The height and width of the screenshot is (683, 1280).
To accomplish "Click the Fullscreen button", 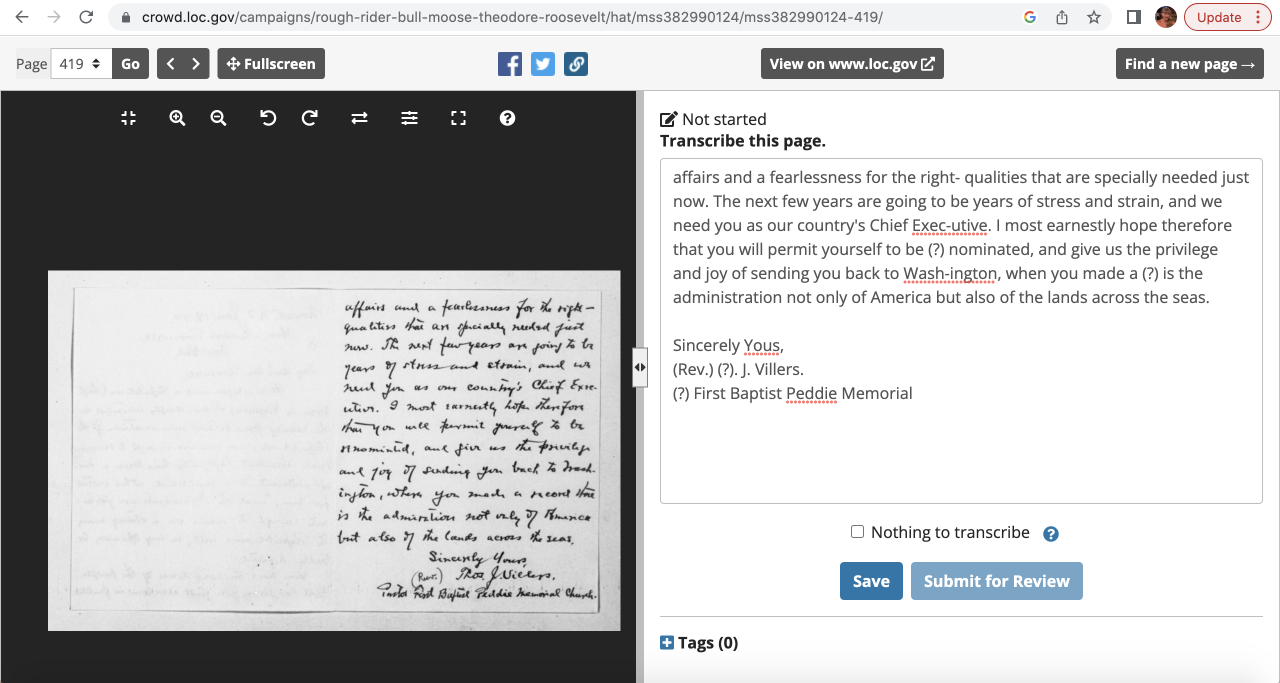I will coord(271,64).
